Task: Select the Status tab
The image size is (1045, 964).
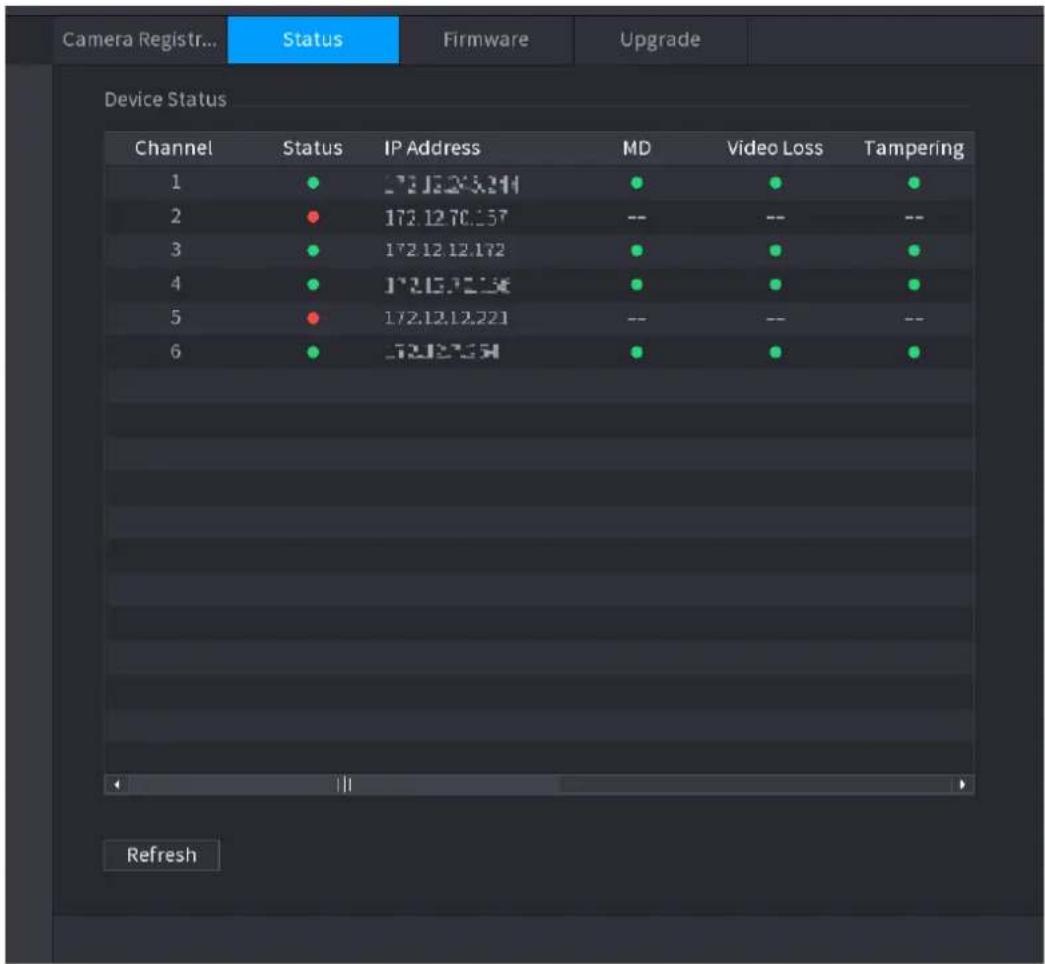Action: (313, 40)
